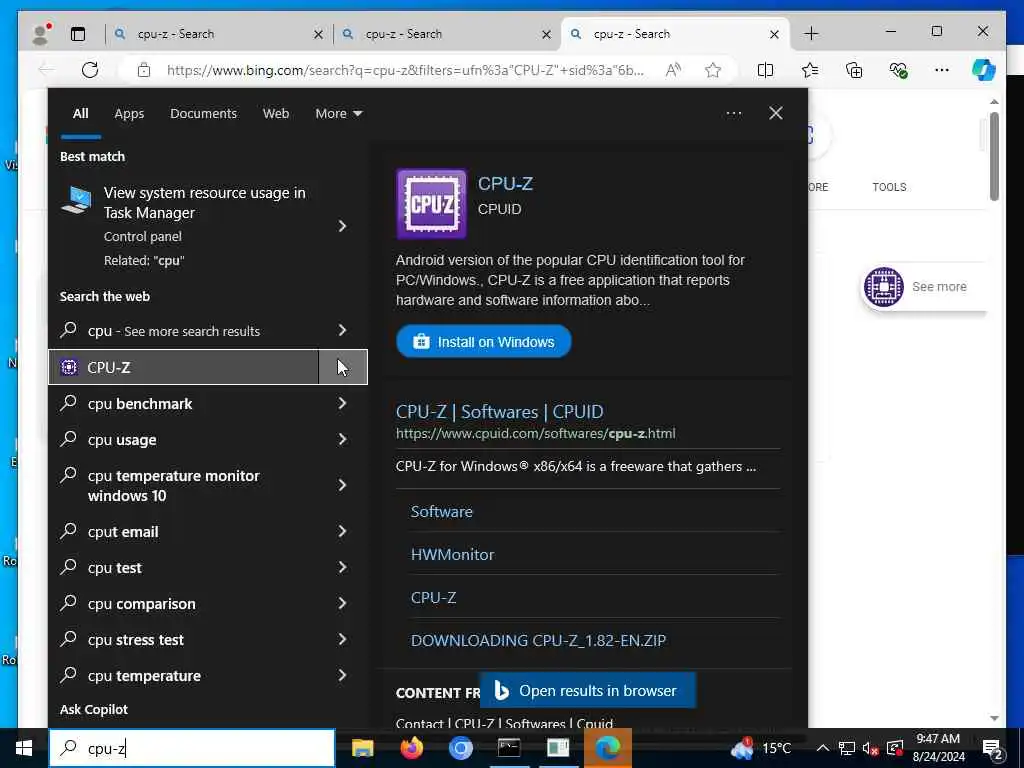Expand the cpu See more search results arrow
The width and height of the screenshot is (1024, 768).
coord(342,330)
